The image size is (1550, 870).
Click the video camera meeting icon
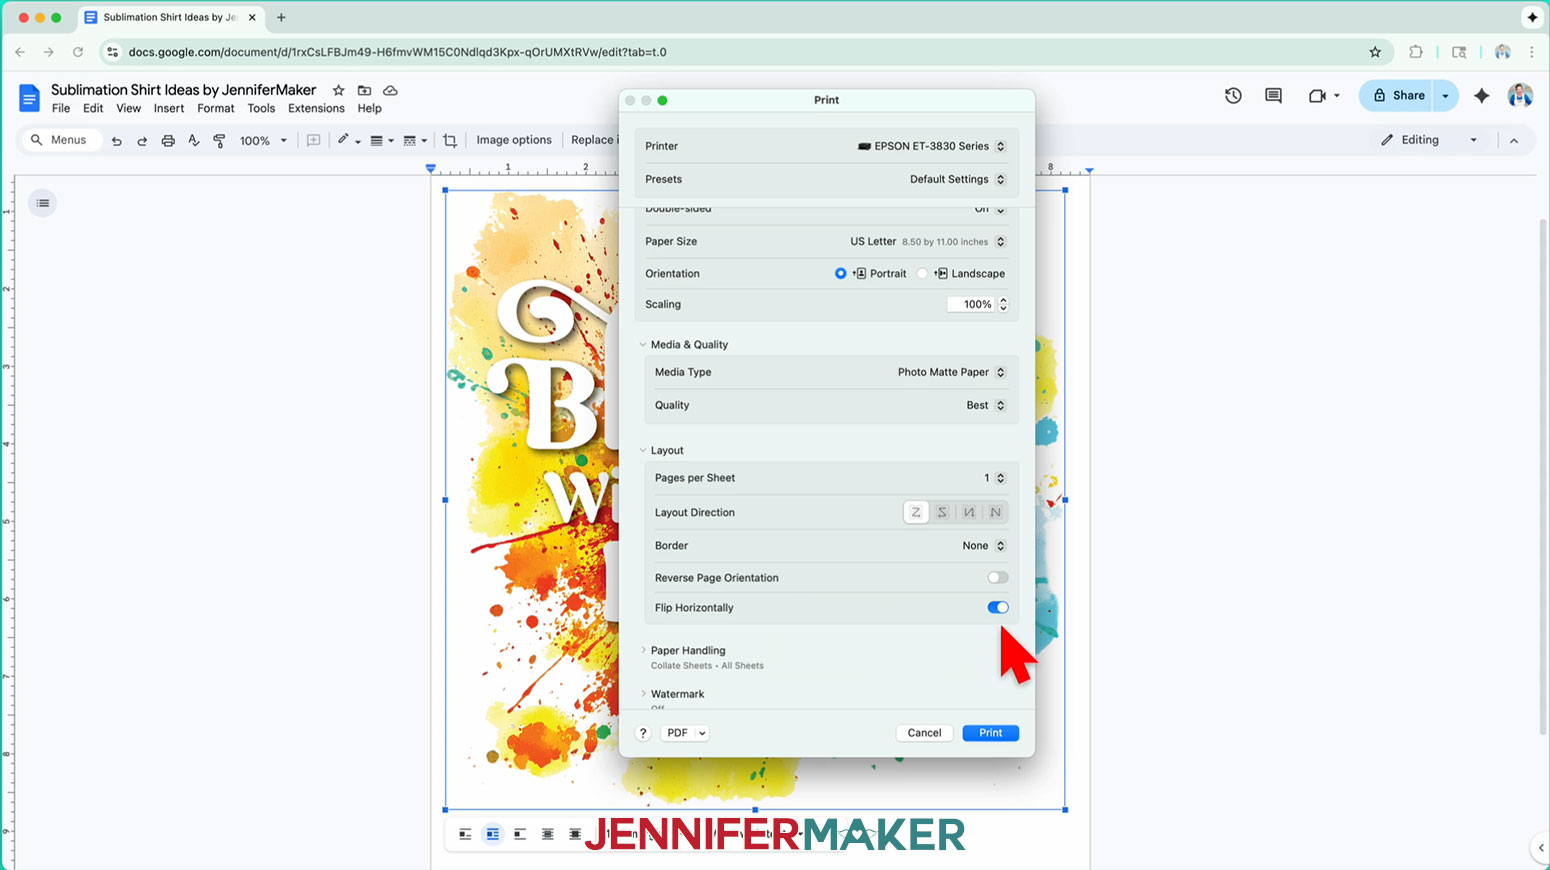[x=1317, y=96]
